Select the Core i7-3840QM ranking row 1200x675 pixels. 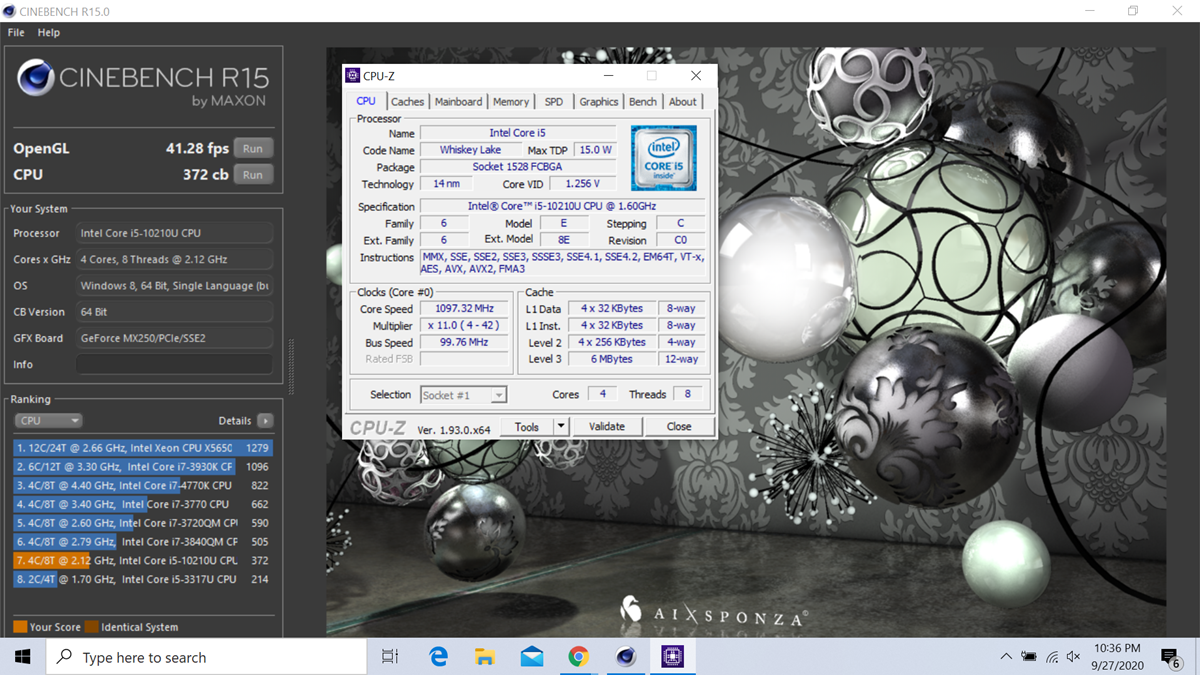click(x=143, y=542)
